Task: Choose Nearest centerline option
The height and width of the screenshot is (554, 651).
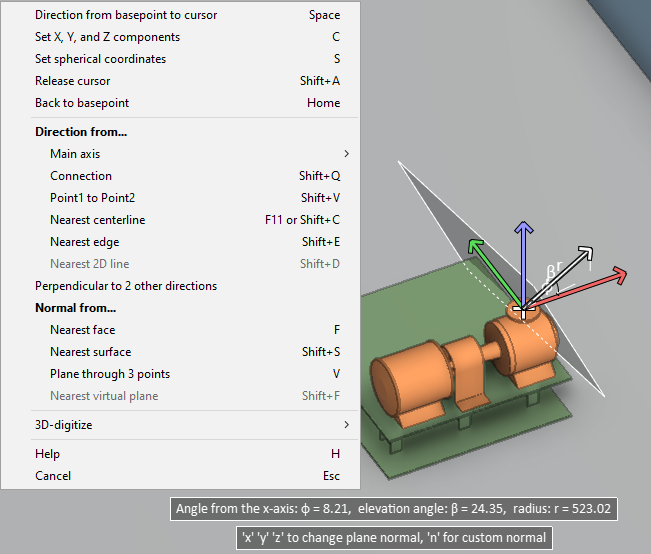Action: pyautogui.click(x=97, y=220)
